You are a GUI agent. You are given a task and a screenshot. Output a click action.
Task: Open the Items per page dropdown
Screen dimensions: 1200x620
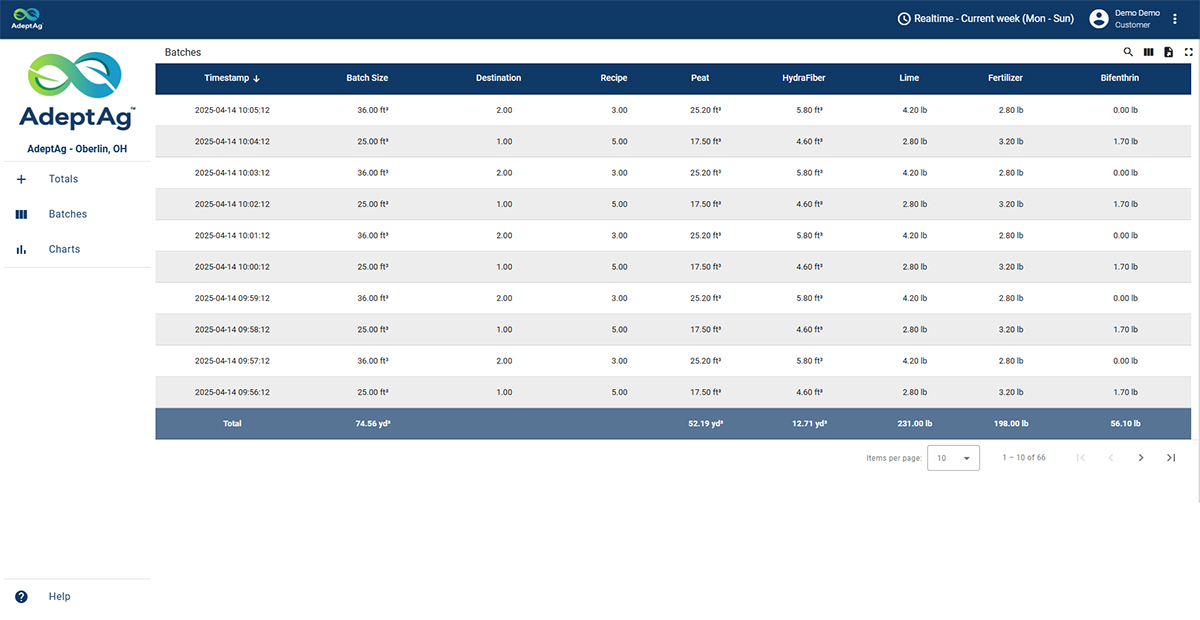[x=953, y=458]
